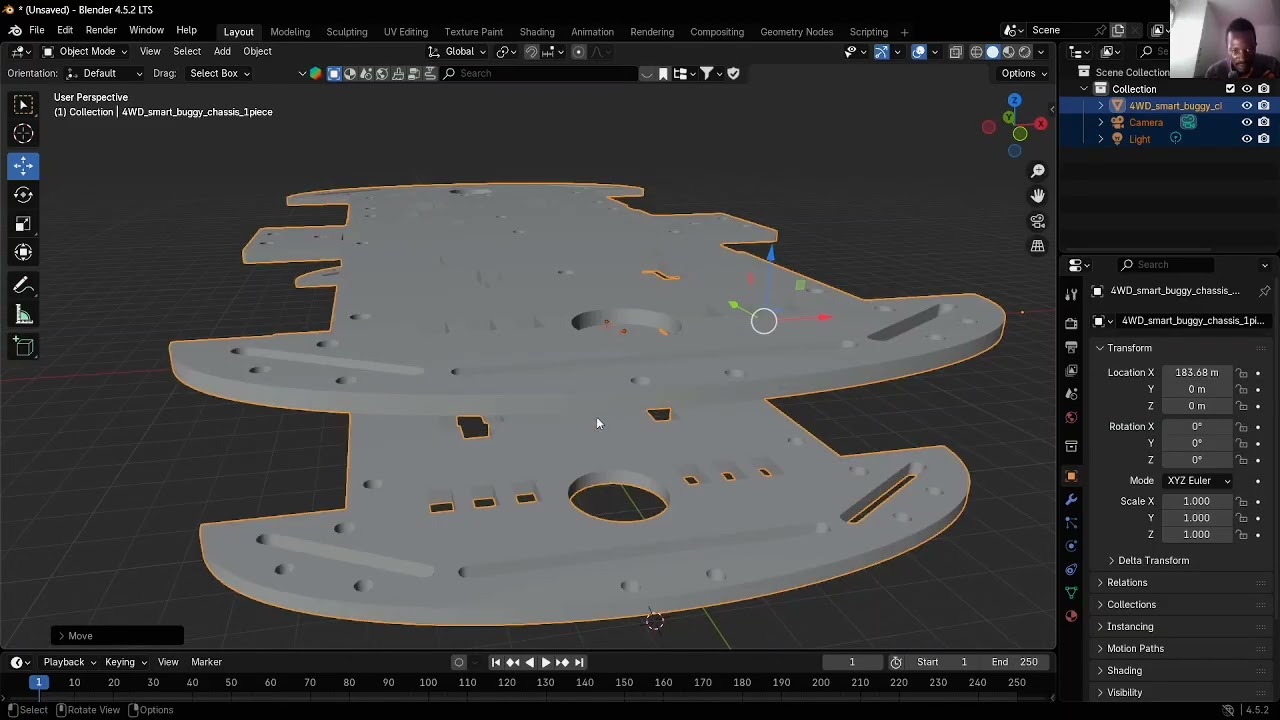
Task: Click the pan view hand icon
Action: pos(1038,196)
